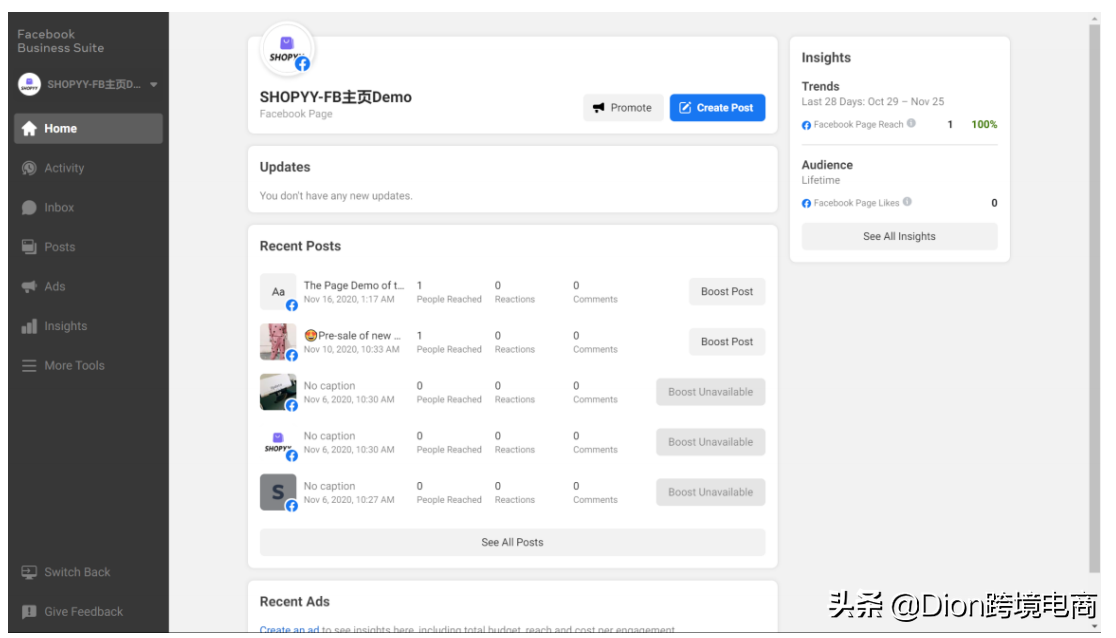
Task: Go to Activity in the sidebar
Action: (88, 168)
